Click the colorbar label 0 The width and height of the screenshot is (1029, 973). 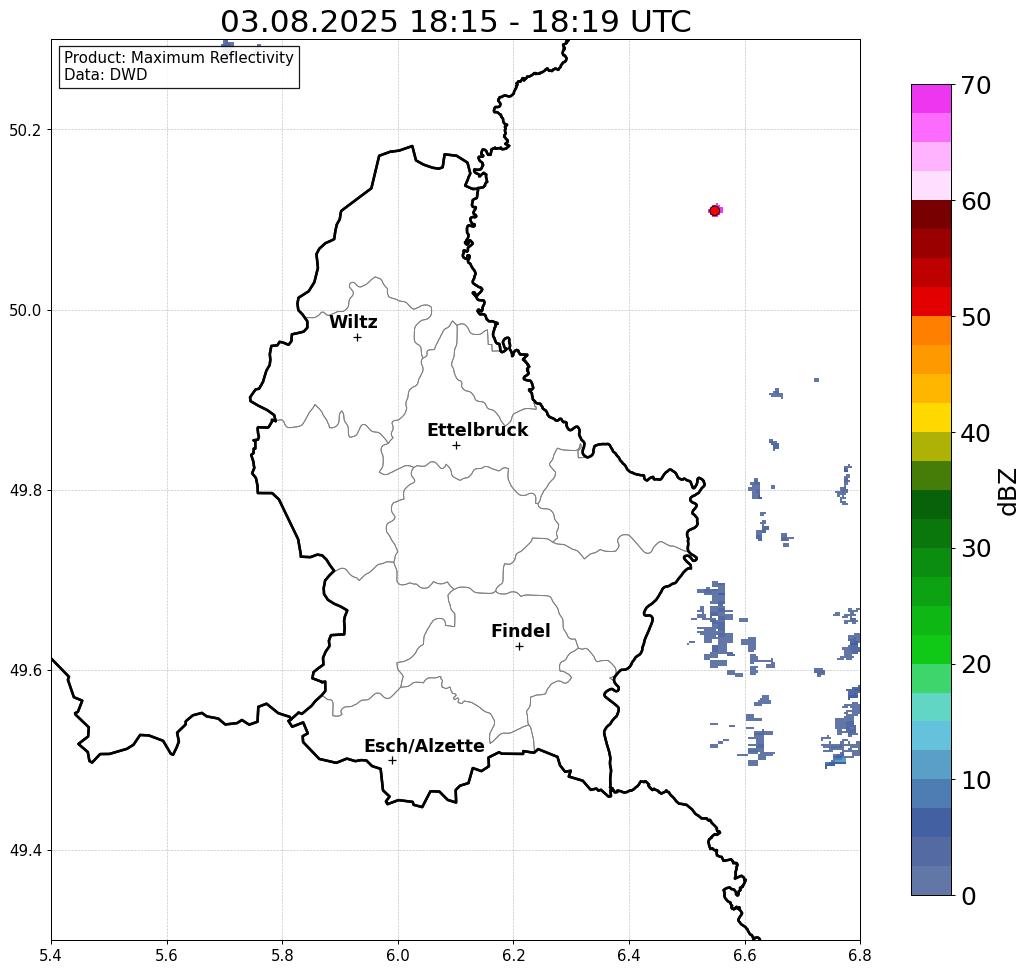(x=969, y=896)
